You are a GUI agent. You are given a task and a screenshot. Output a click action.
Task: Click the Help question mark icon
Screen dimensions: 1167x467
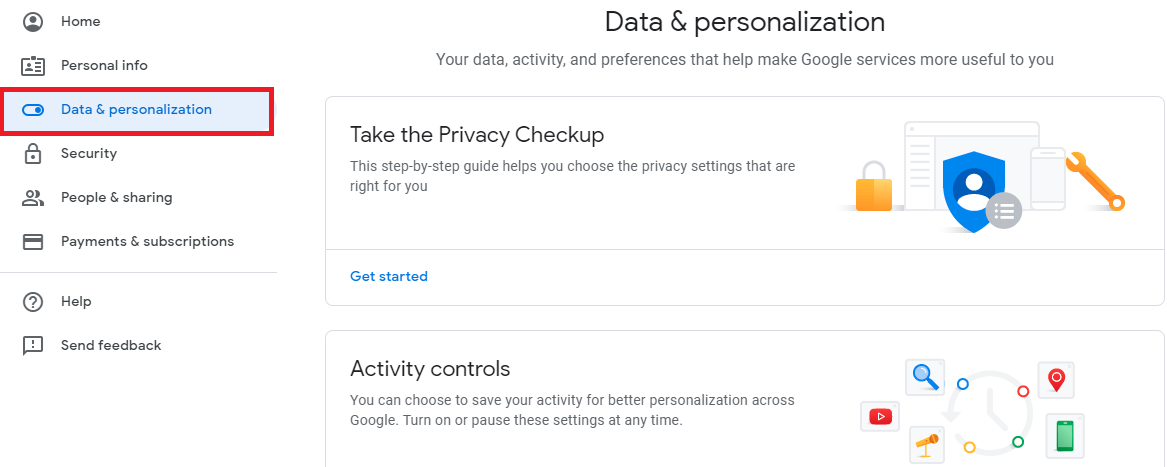tap(33, 302)
